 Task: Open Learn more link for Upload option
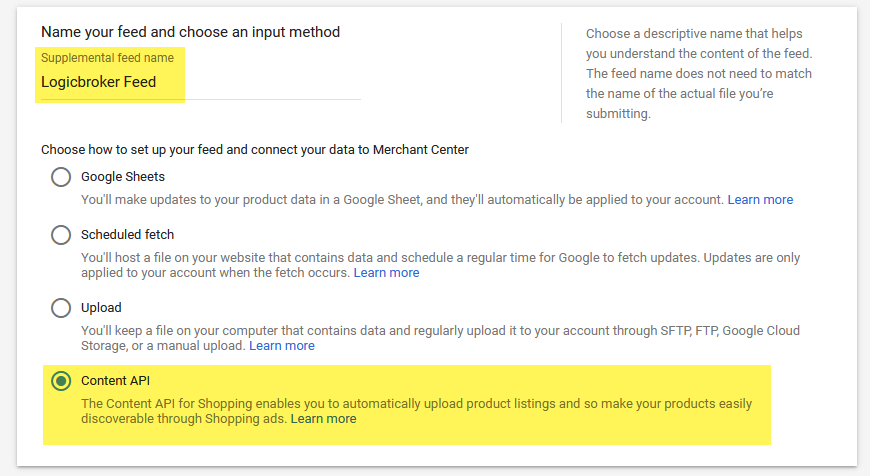282,346
